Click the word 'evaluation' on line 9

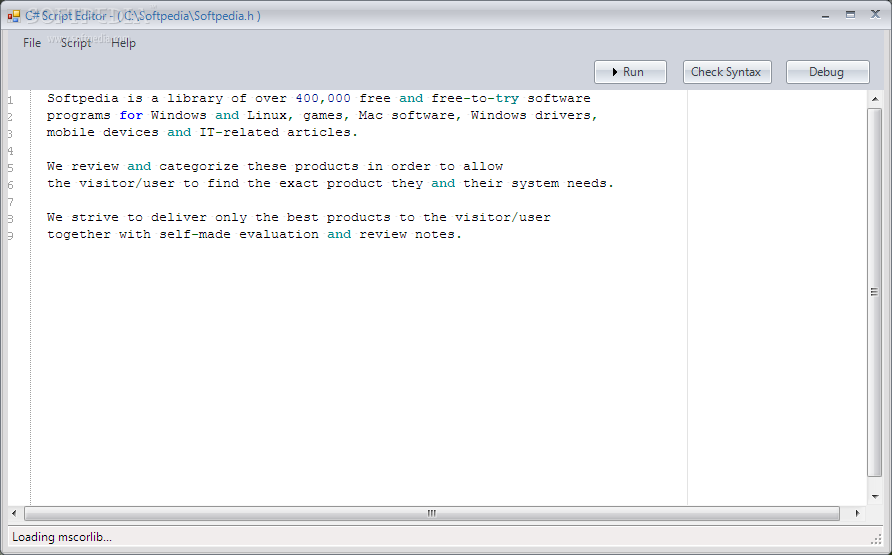point(279,234)
